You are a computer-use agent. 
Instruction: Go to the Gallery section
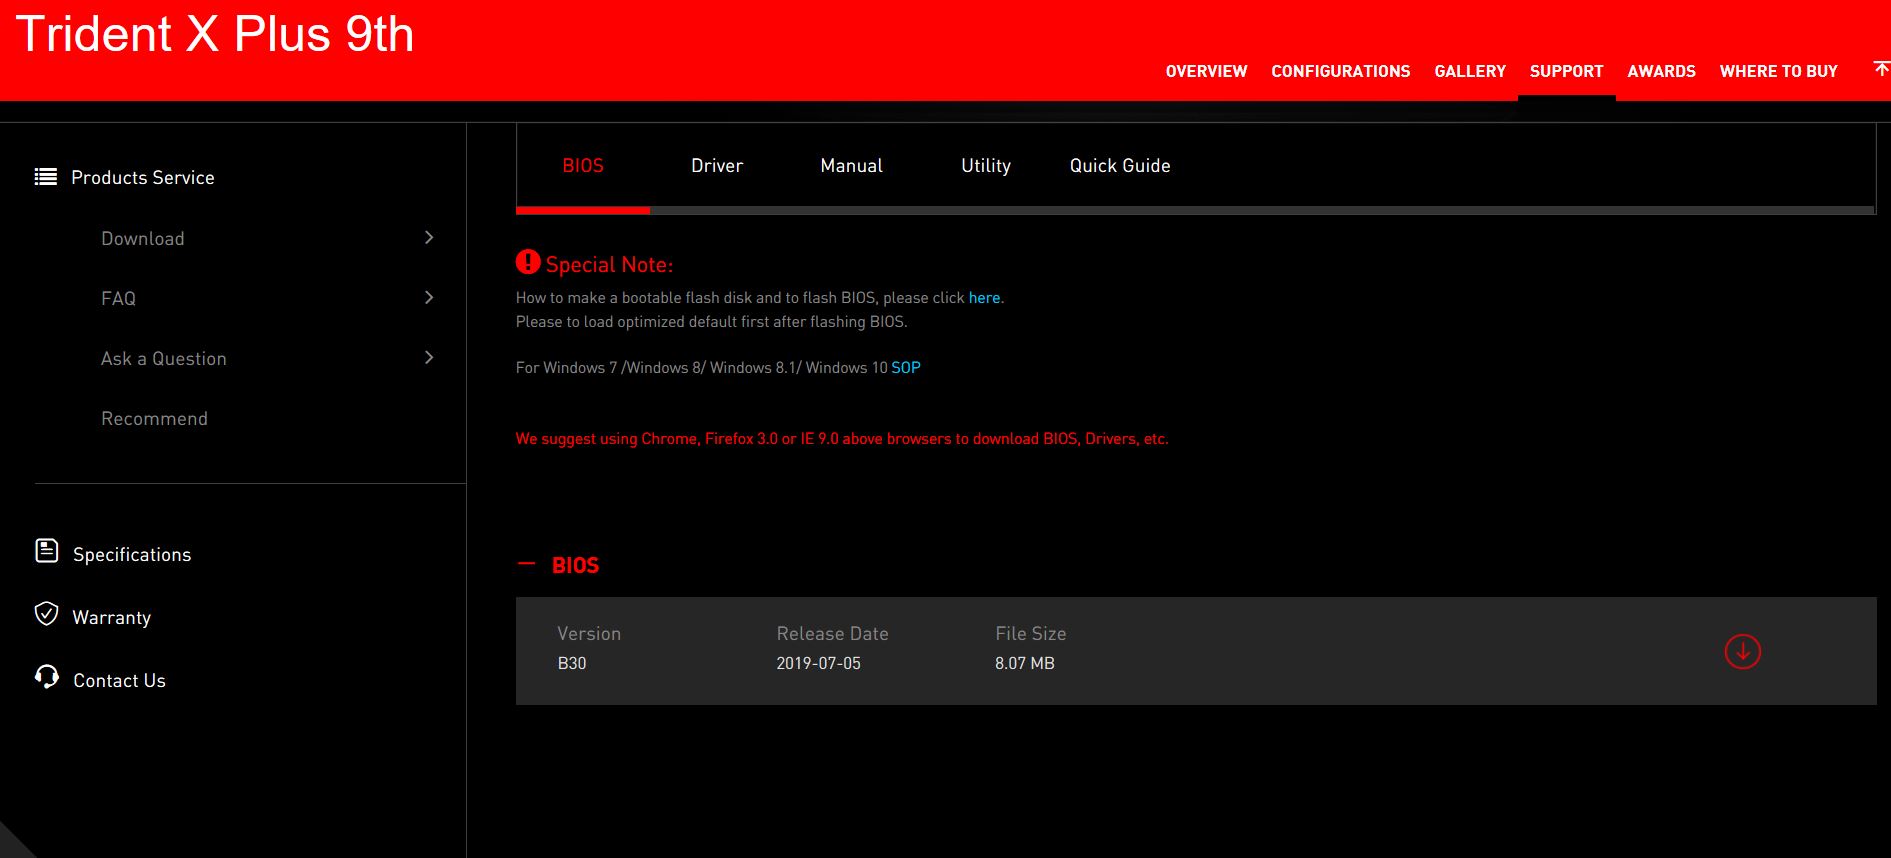[1470, 71]
